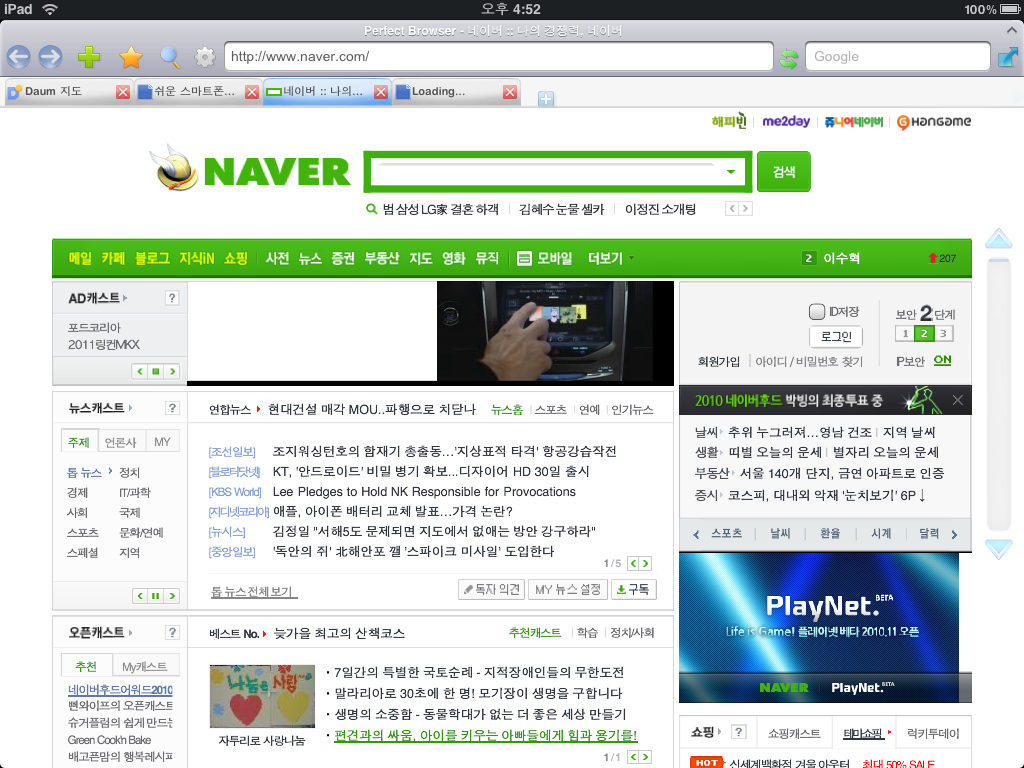The width and height of the screenshot is (1024, 768).
Task: Select security level 3
Action: [x=943, y=334]
